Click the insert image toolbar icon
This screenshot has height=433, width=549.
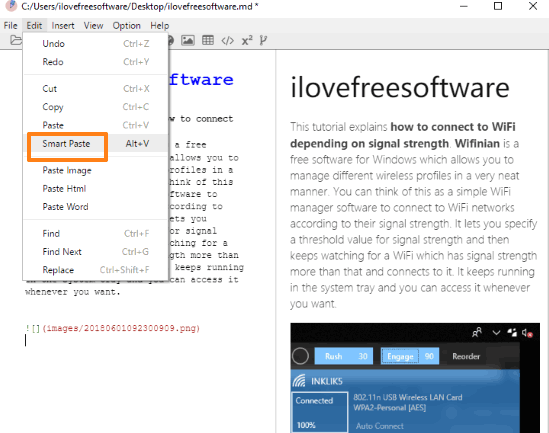tap(188, 41)
